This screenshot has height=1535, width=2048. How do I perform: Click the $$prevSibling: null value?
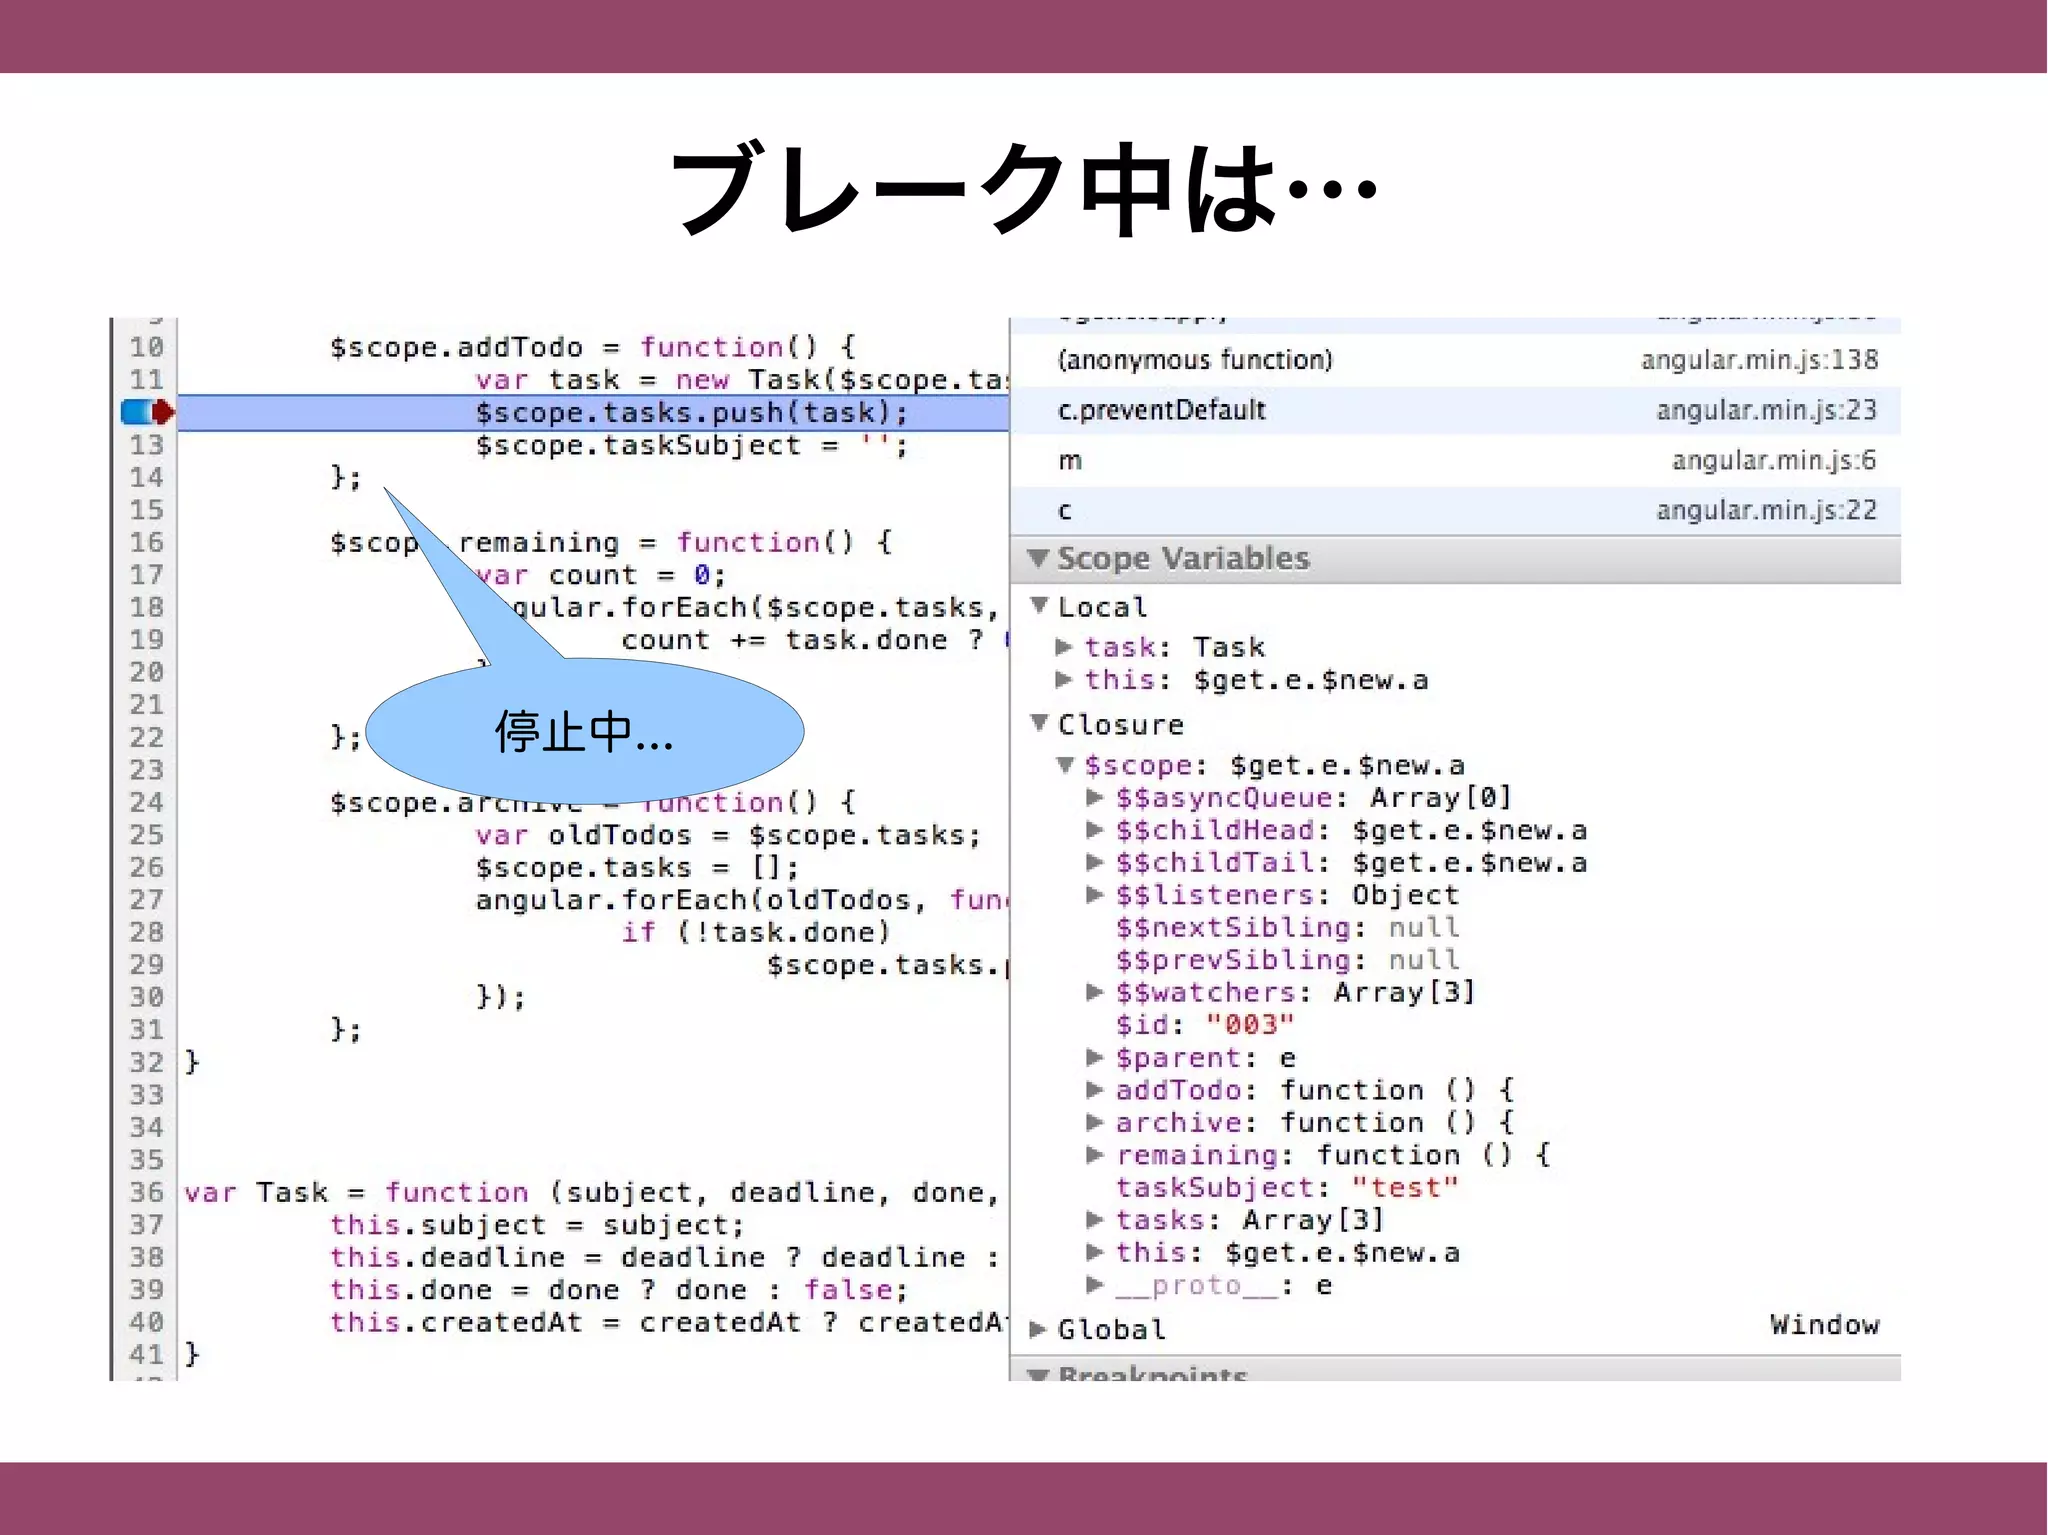pos(1424,960)
